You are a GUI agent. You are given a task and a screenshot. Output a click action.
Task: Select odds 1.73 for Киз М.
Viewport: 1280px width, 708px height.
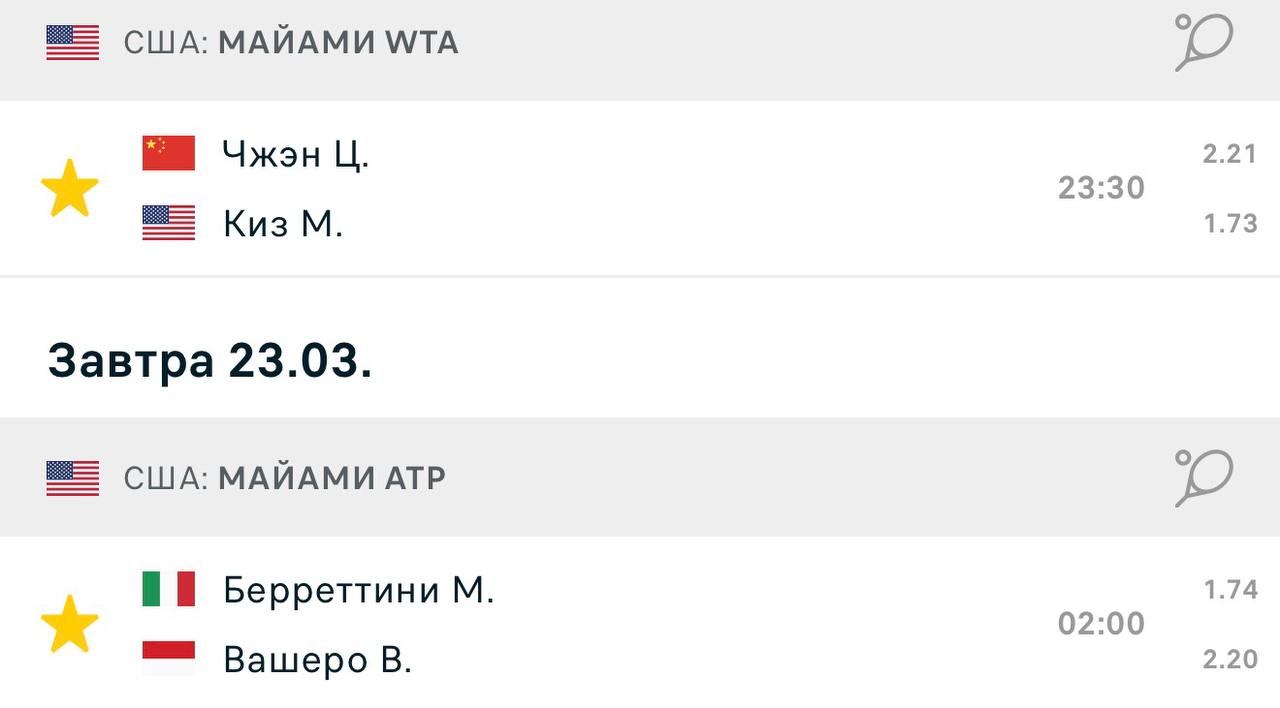1229,223
